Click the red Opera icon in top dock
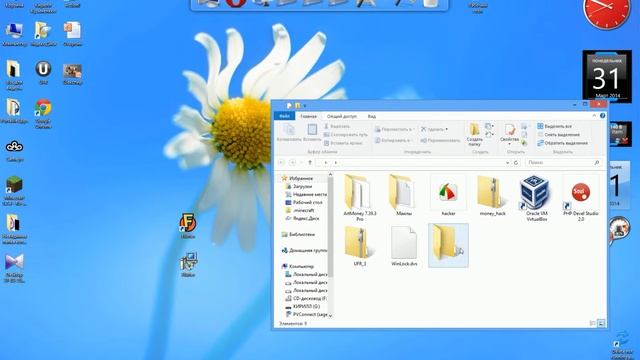Viewport: 640px width, 360px height. pyautogui.click(x=235, y=3)
